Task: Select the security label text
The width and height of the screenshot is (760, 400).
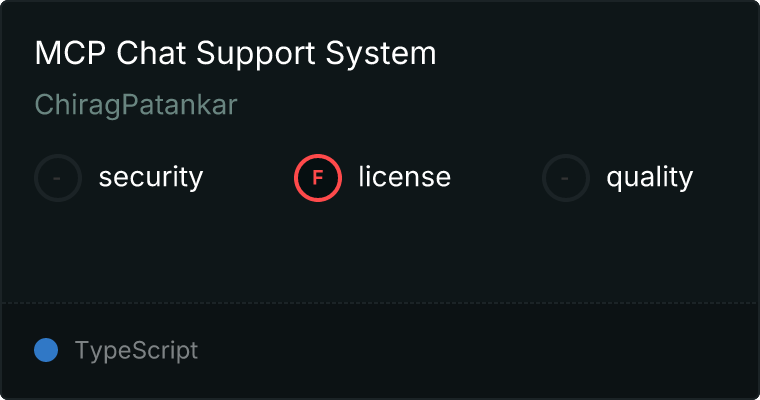Action: click(x=151, y=178)
